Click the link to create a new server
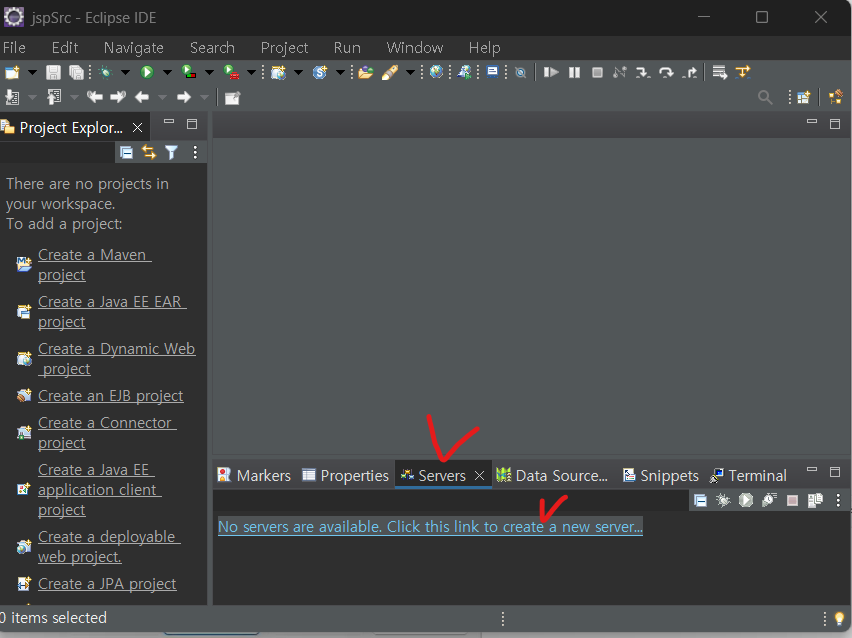The image size is (852, 638). pyautogui.click(x=430, y=525)
